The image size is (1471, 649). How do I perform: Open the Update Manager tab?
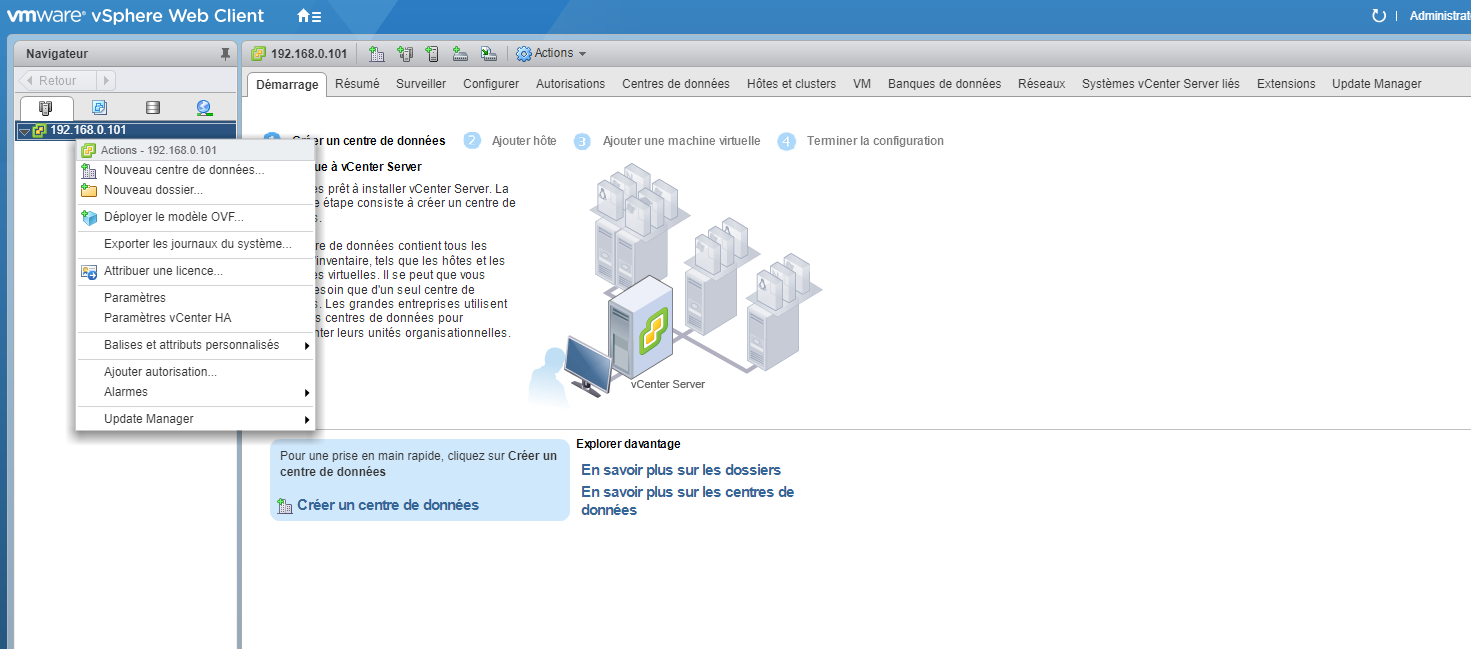(1376, 84)
